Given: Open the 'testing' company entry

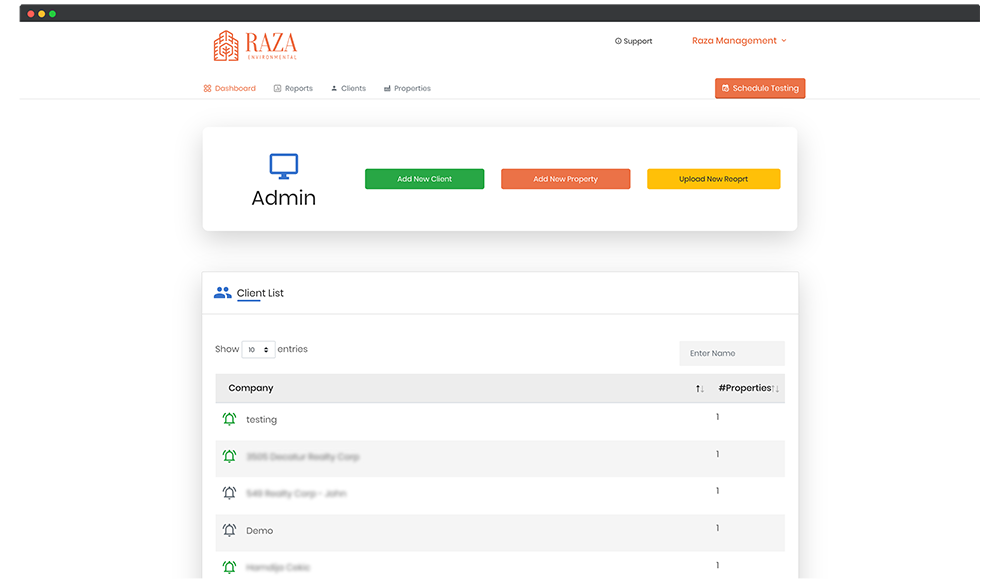Looking at the screenshot, I should [261, 420].
